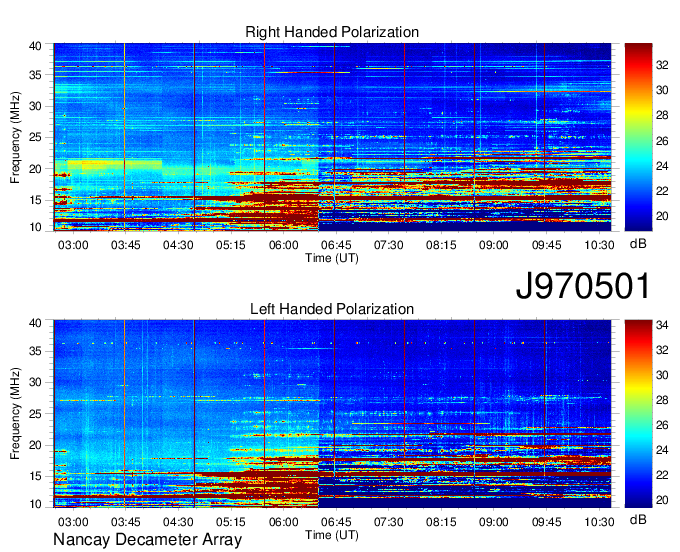Viewport: 680px width, 552px height.
Task: Click the 05:15 tick under the upper plot
Action: point(231,245)
